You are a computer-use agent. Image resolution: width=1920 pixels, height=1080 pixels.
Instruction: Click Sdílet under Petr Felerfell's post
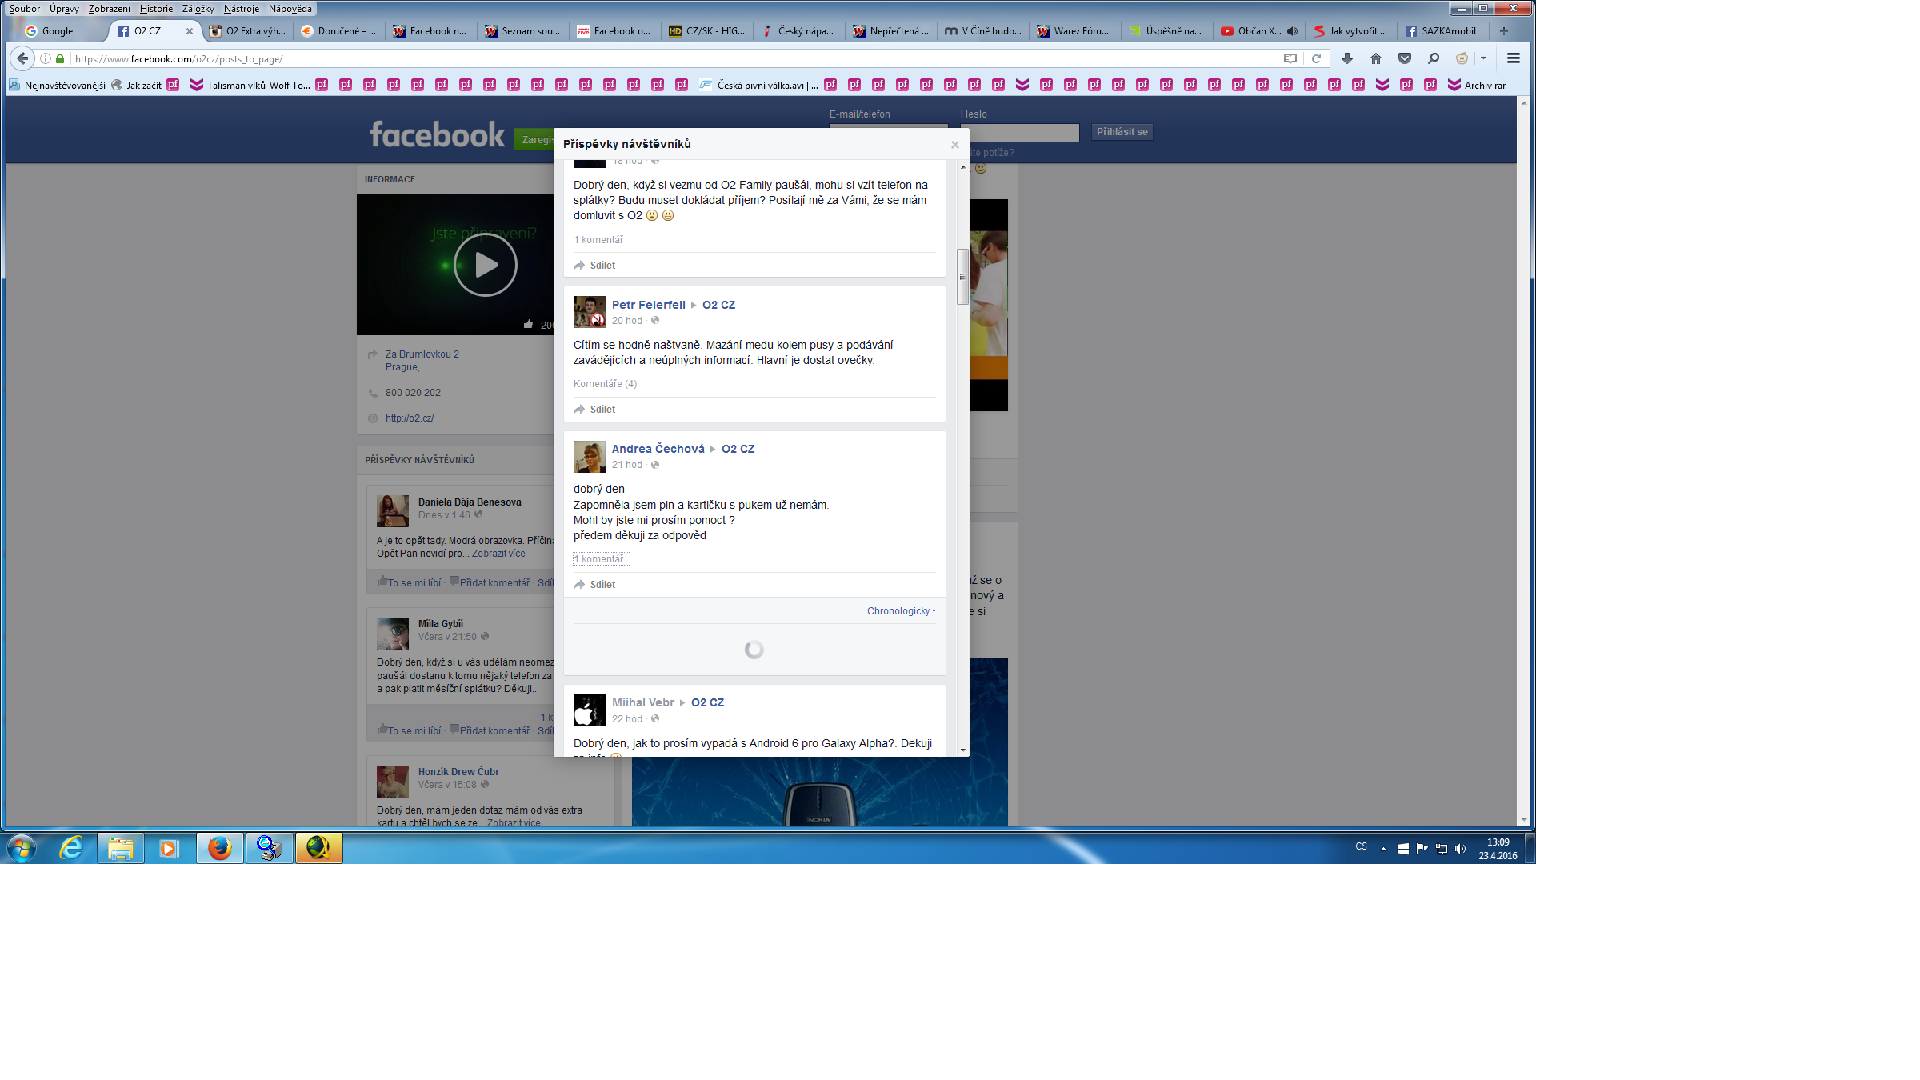[602, 410]
